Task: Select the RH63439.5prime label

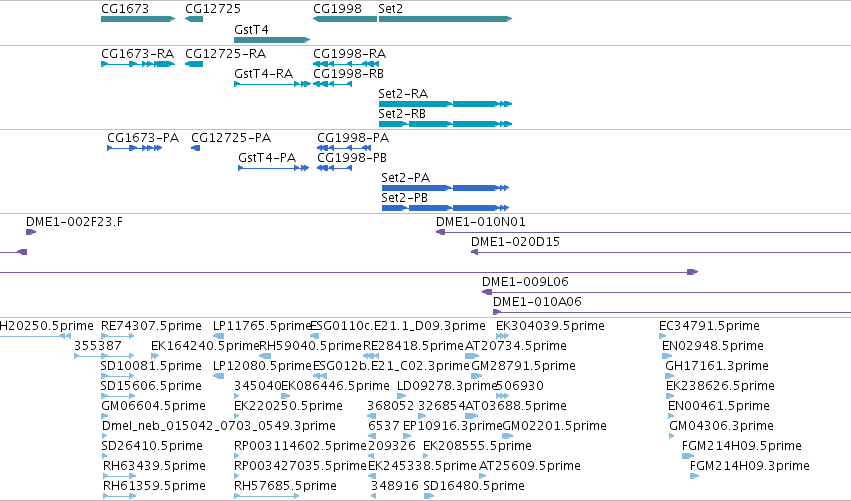Action: [x=155, y=466]
